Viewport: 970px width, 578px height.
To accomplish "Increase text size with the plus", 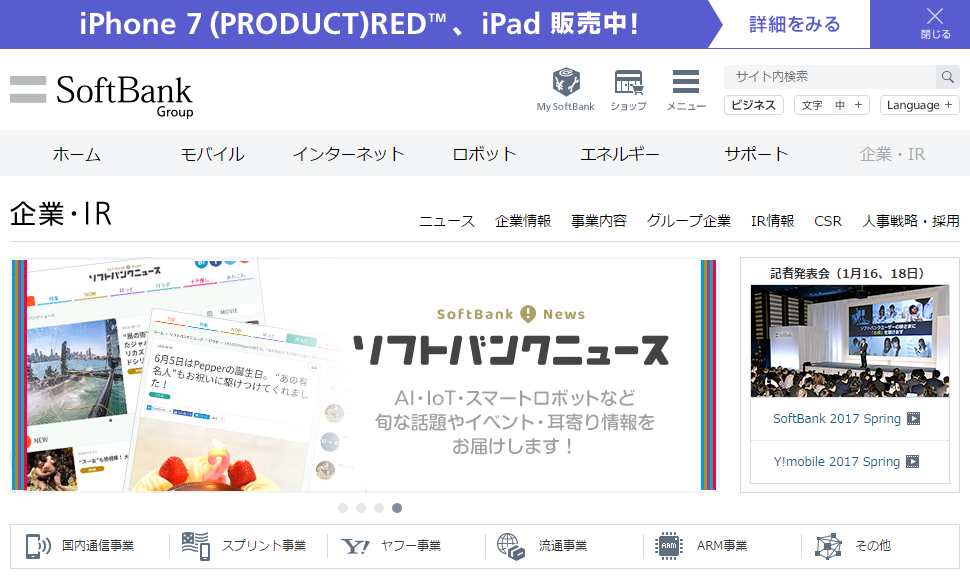I will 859,105.
